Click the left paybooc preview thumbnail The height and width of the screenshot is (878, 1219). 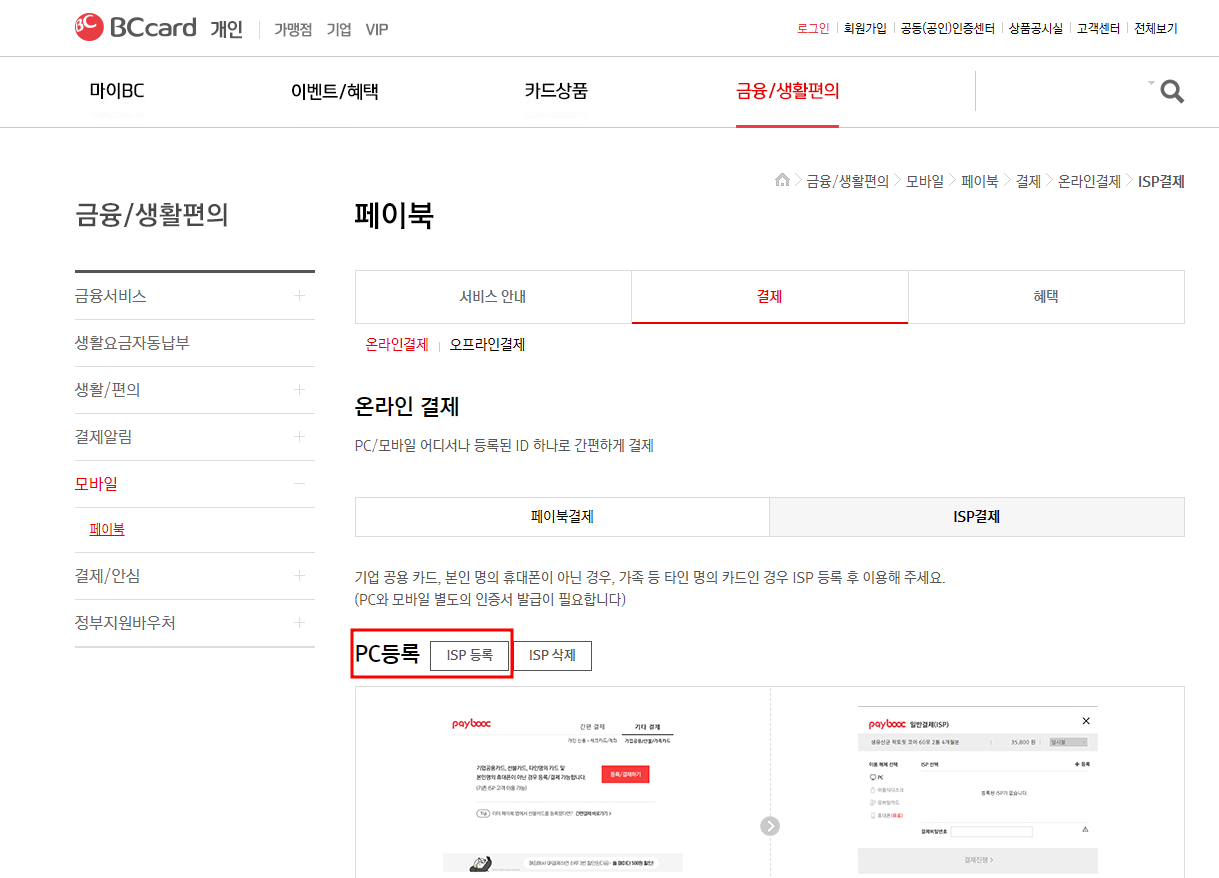click(563, 793)
